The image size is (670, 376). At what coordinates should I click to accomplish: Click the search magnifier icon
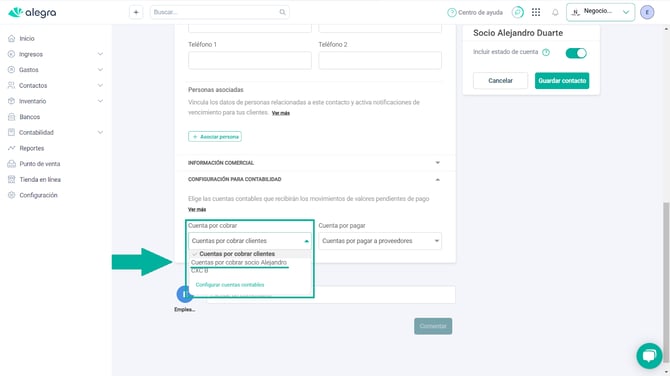282,12
